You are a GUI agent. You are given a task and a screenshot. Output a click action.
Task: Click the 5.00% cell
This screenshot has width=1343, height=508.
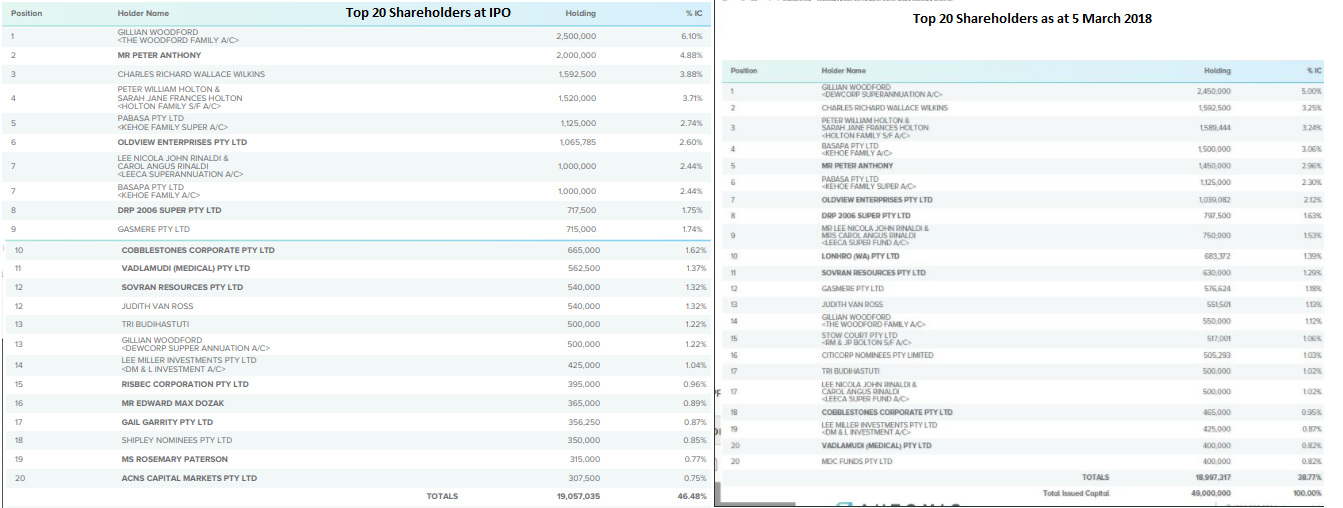tap(1312, 91)
